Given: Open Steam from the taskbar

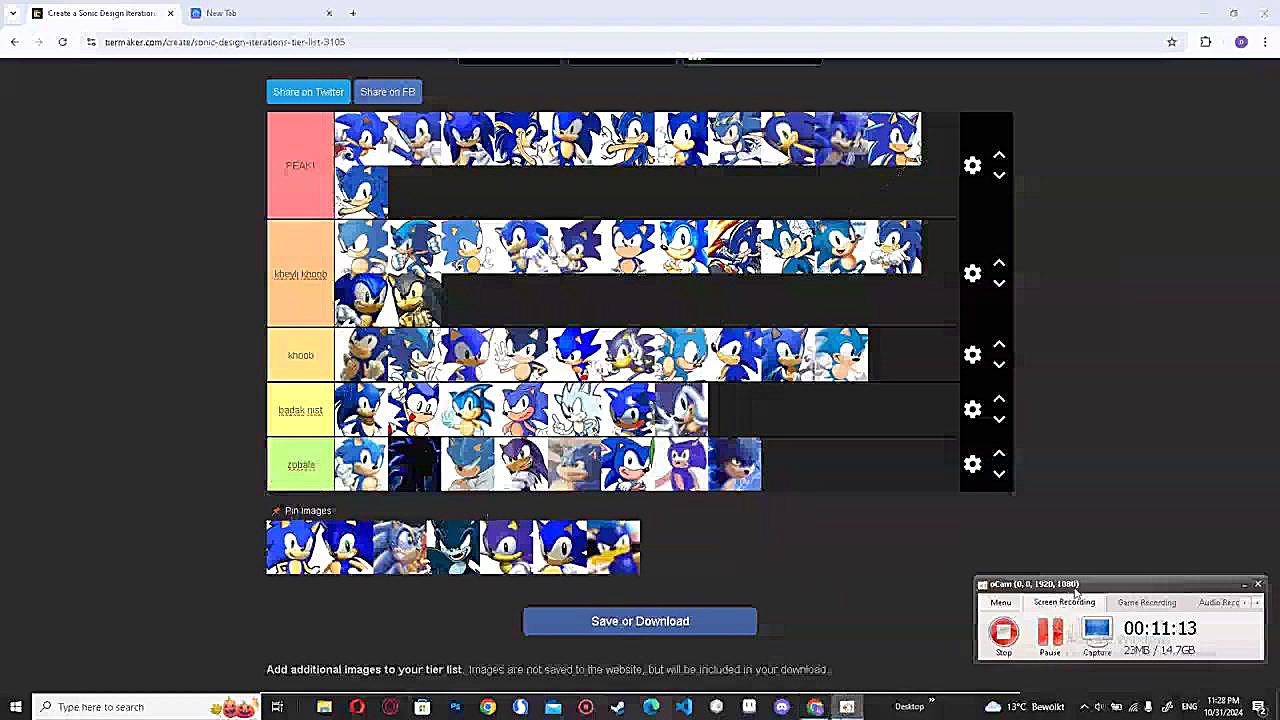Looking at the screenshot, I should (x=618, y=707).
